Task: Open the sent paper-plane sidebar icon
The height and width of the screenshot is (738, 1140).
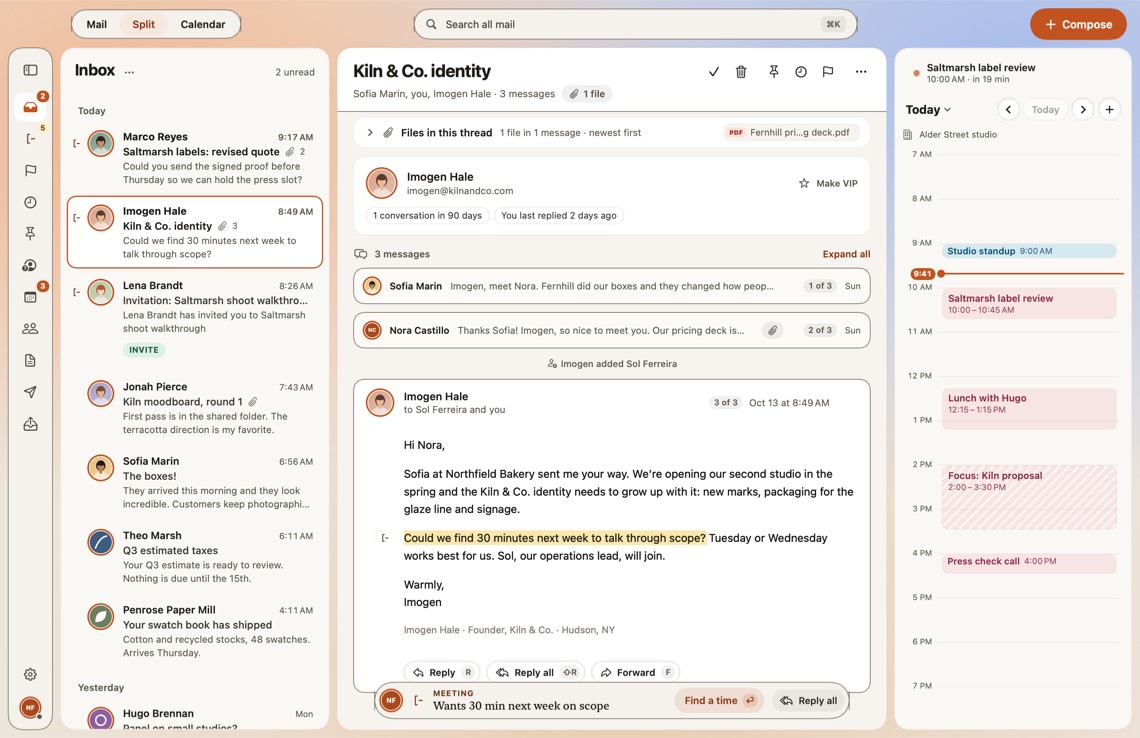Action: [31, 392]
